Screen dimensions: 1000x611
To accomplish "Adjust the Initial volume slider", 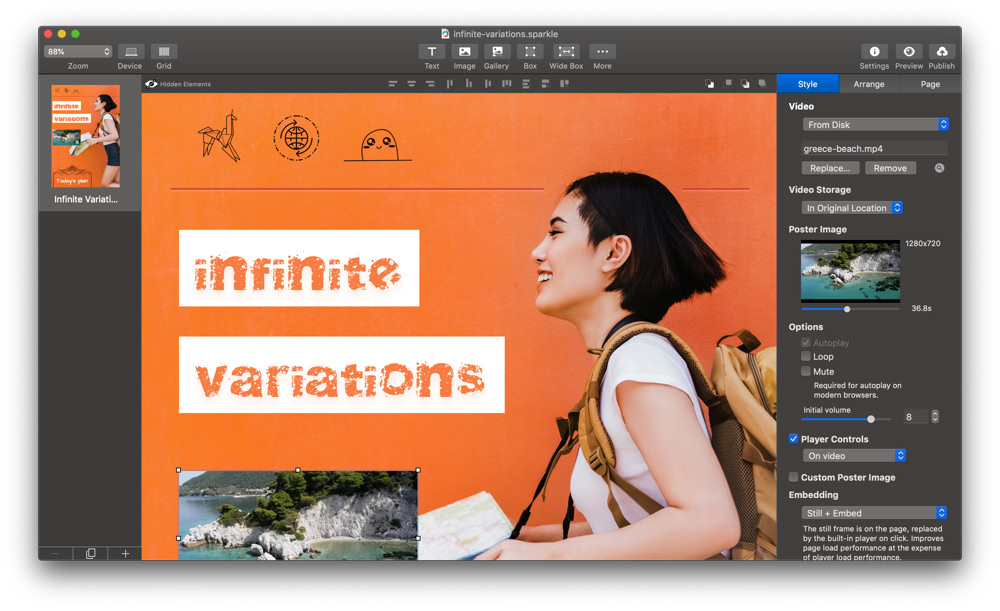I will [x=871, y=419].
